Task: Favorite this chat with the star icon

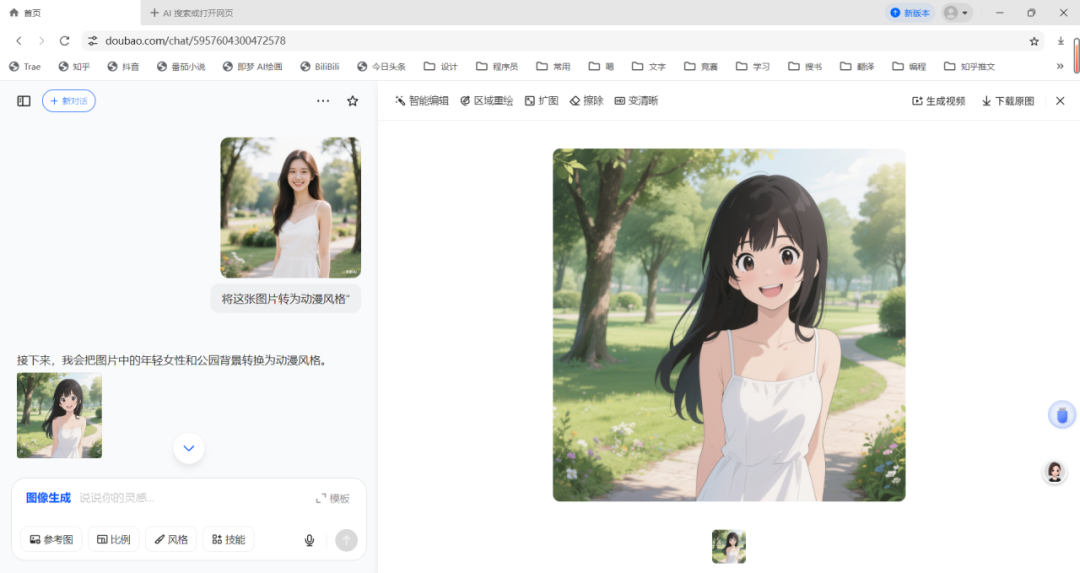Action: (353, 101)
